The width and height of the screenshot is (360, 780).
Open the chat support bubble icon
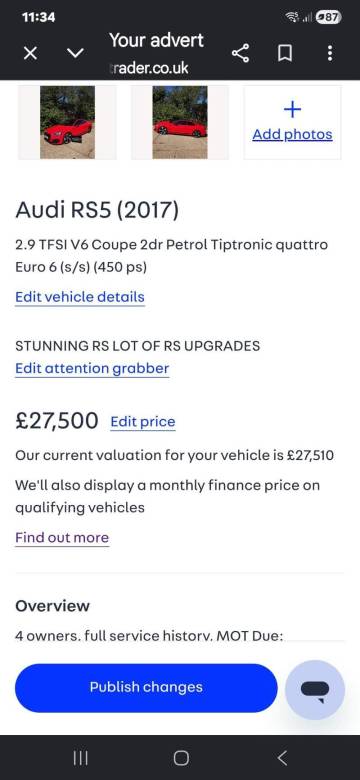[x=315, y=689]
